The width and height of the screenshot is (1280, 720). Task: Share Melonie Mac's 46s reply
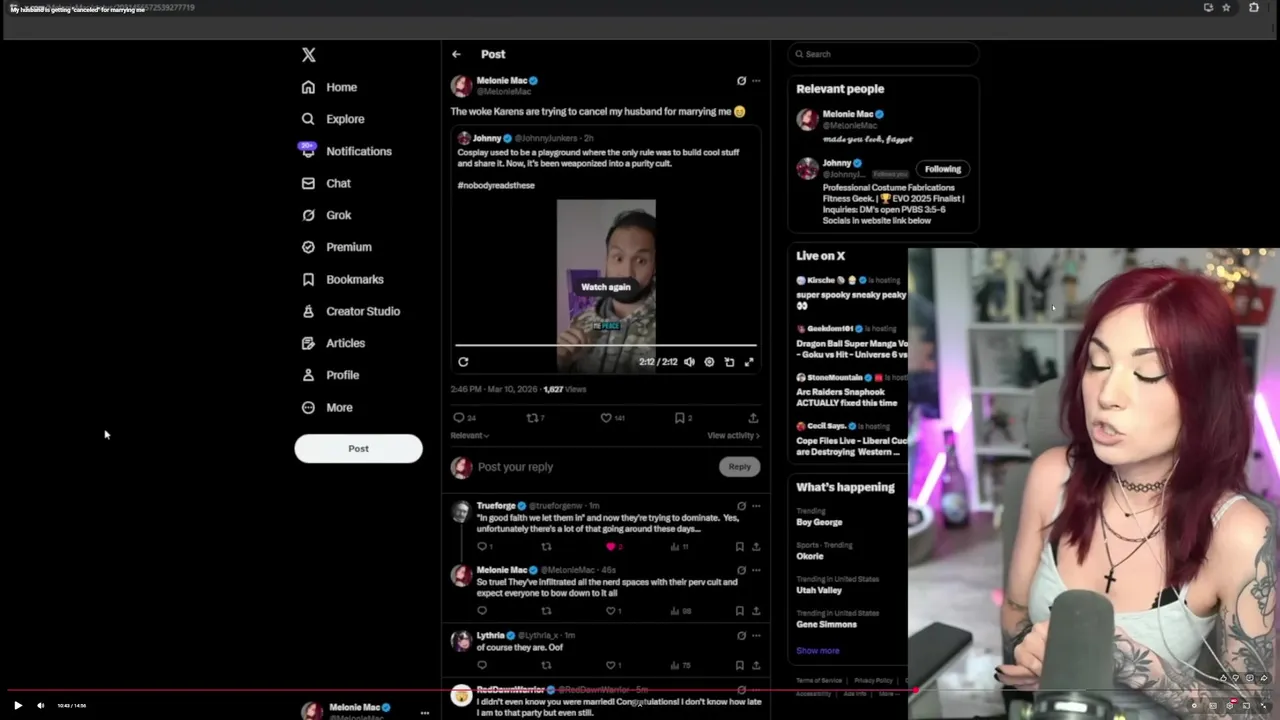756,611
